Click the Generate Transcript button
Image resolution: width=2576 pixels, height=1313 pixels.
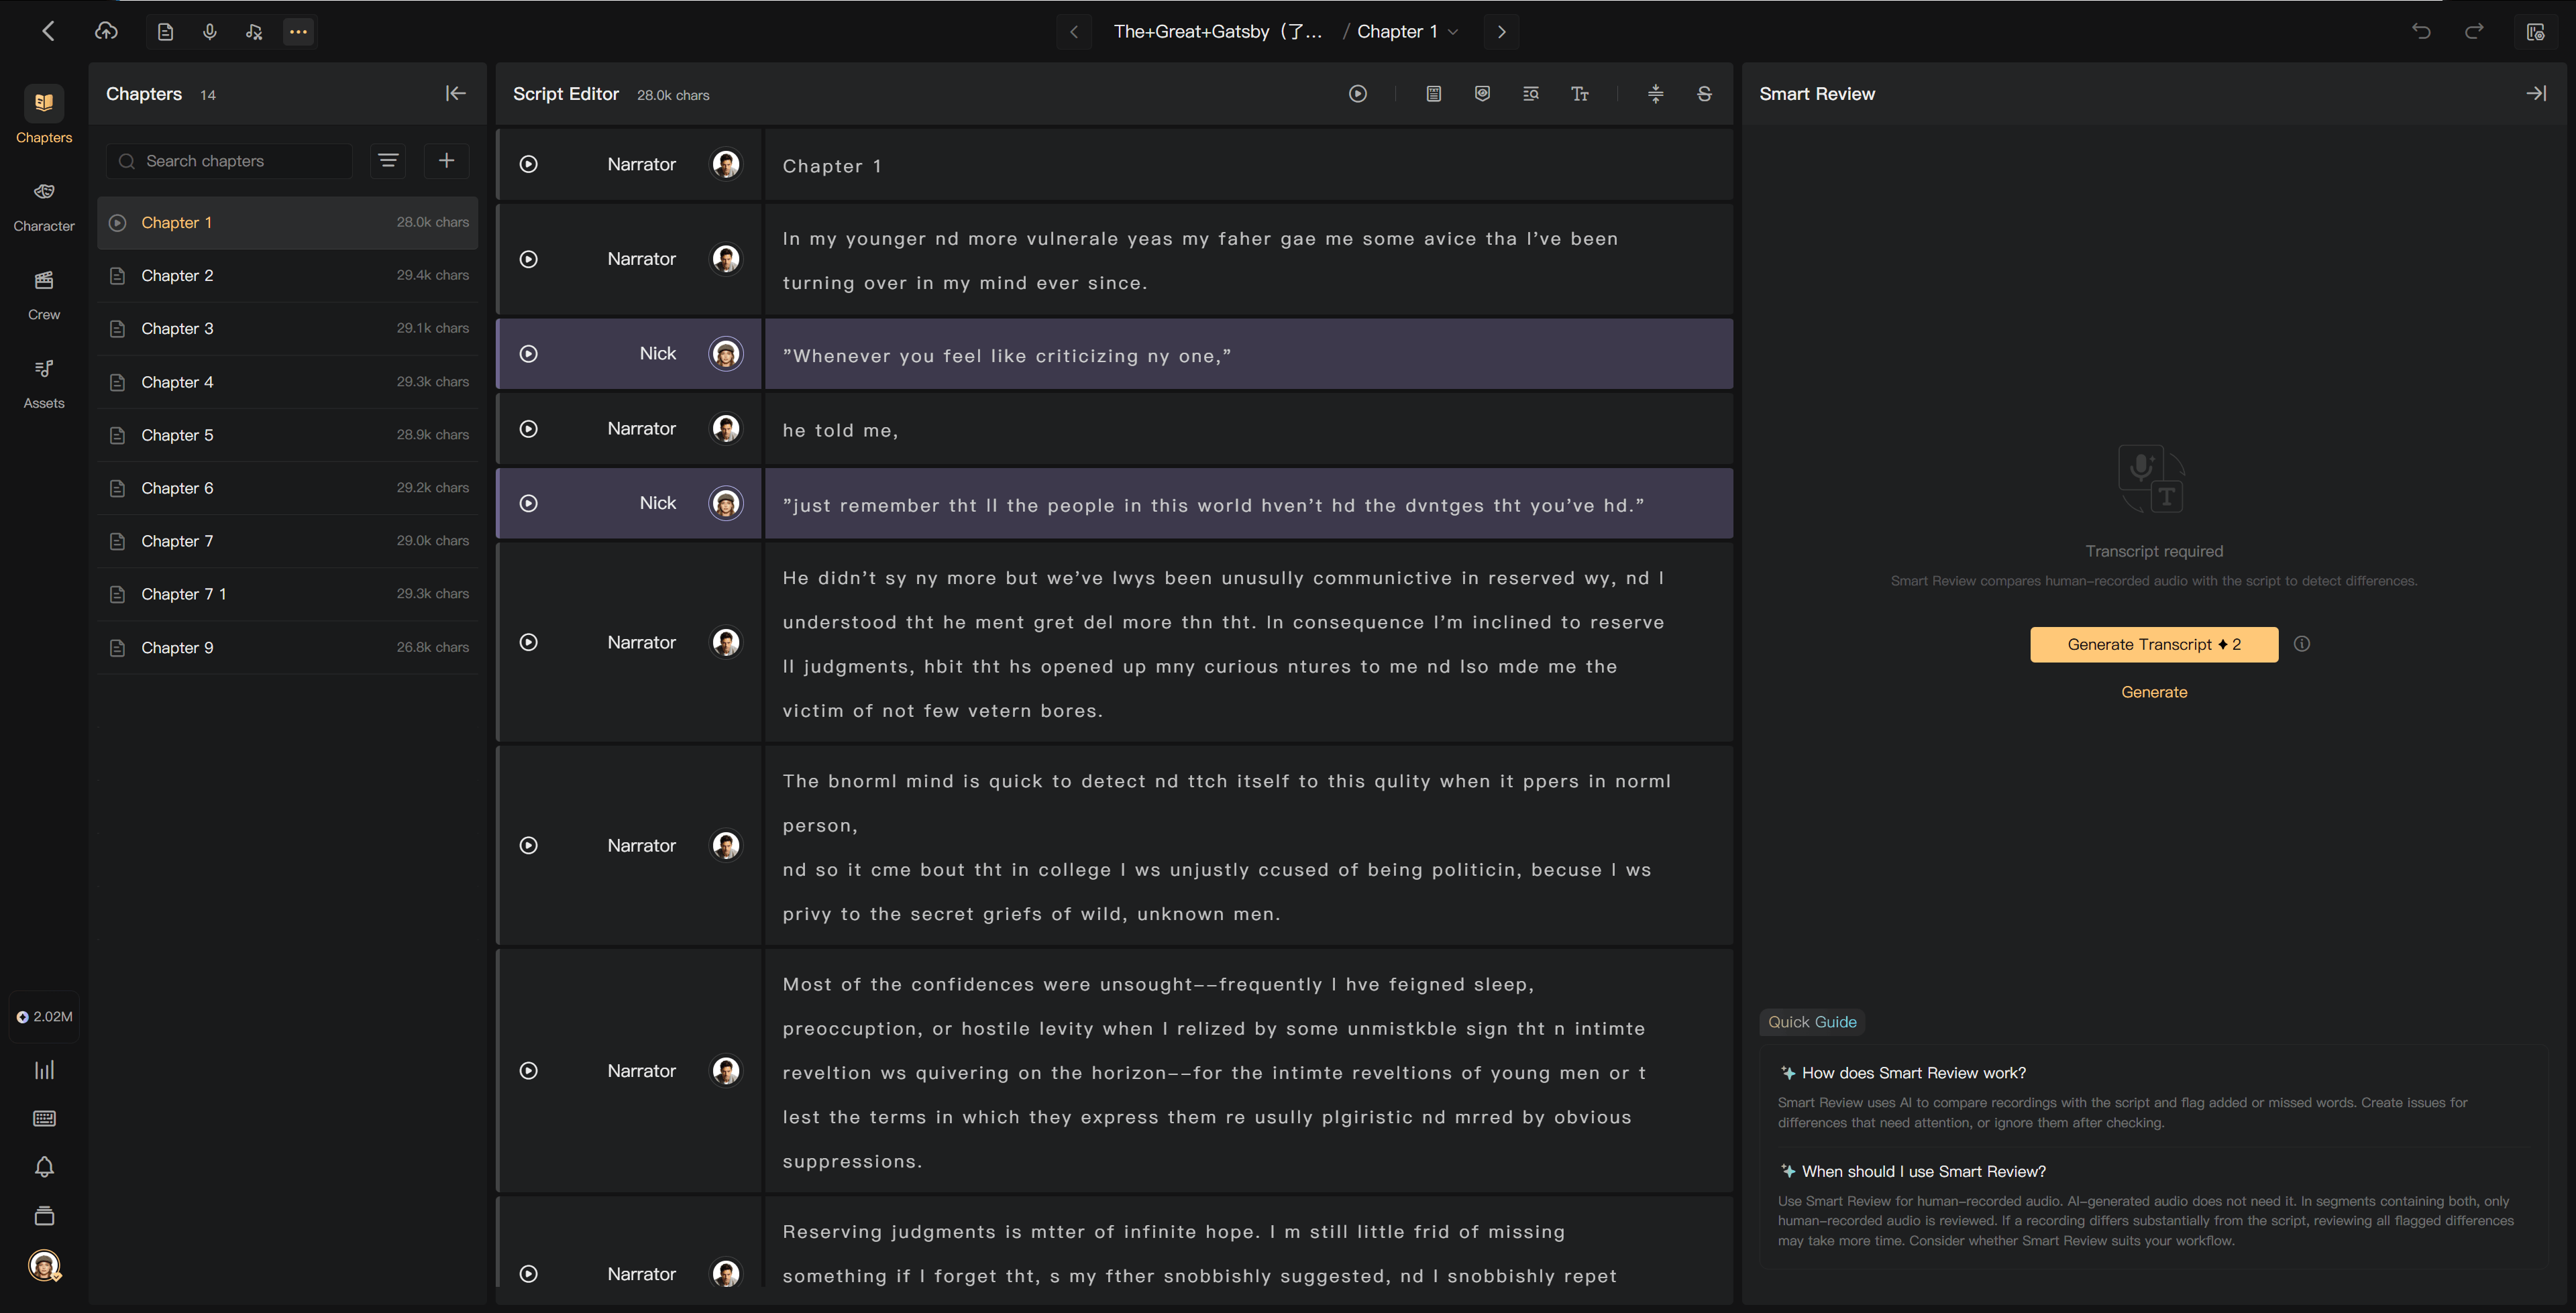coord(2154,645)
